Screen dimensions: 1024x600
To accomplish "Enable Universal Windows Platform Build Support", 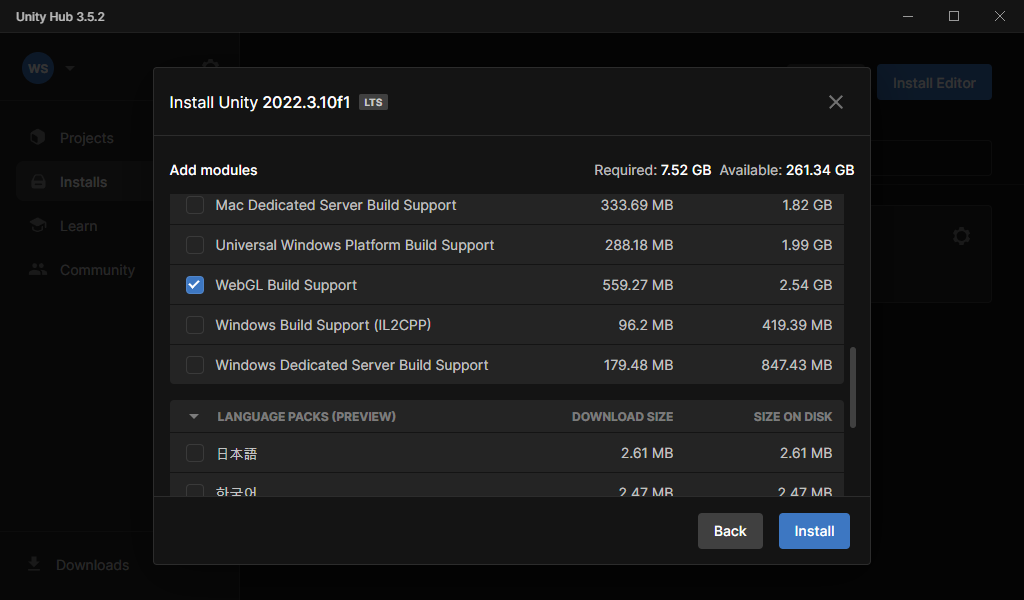I will click(195, 245).
